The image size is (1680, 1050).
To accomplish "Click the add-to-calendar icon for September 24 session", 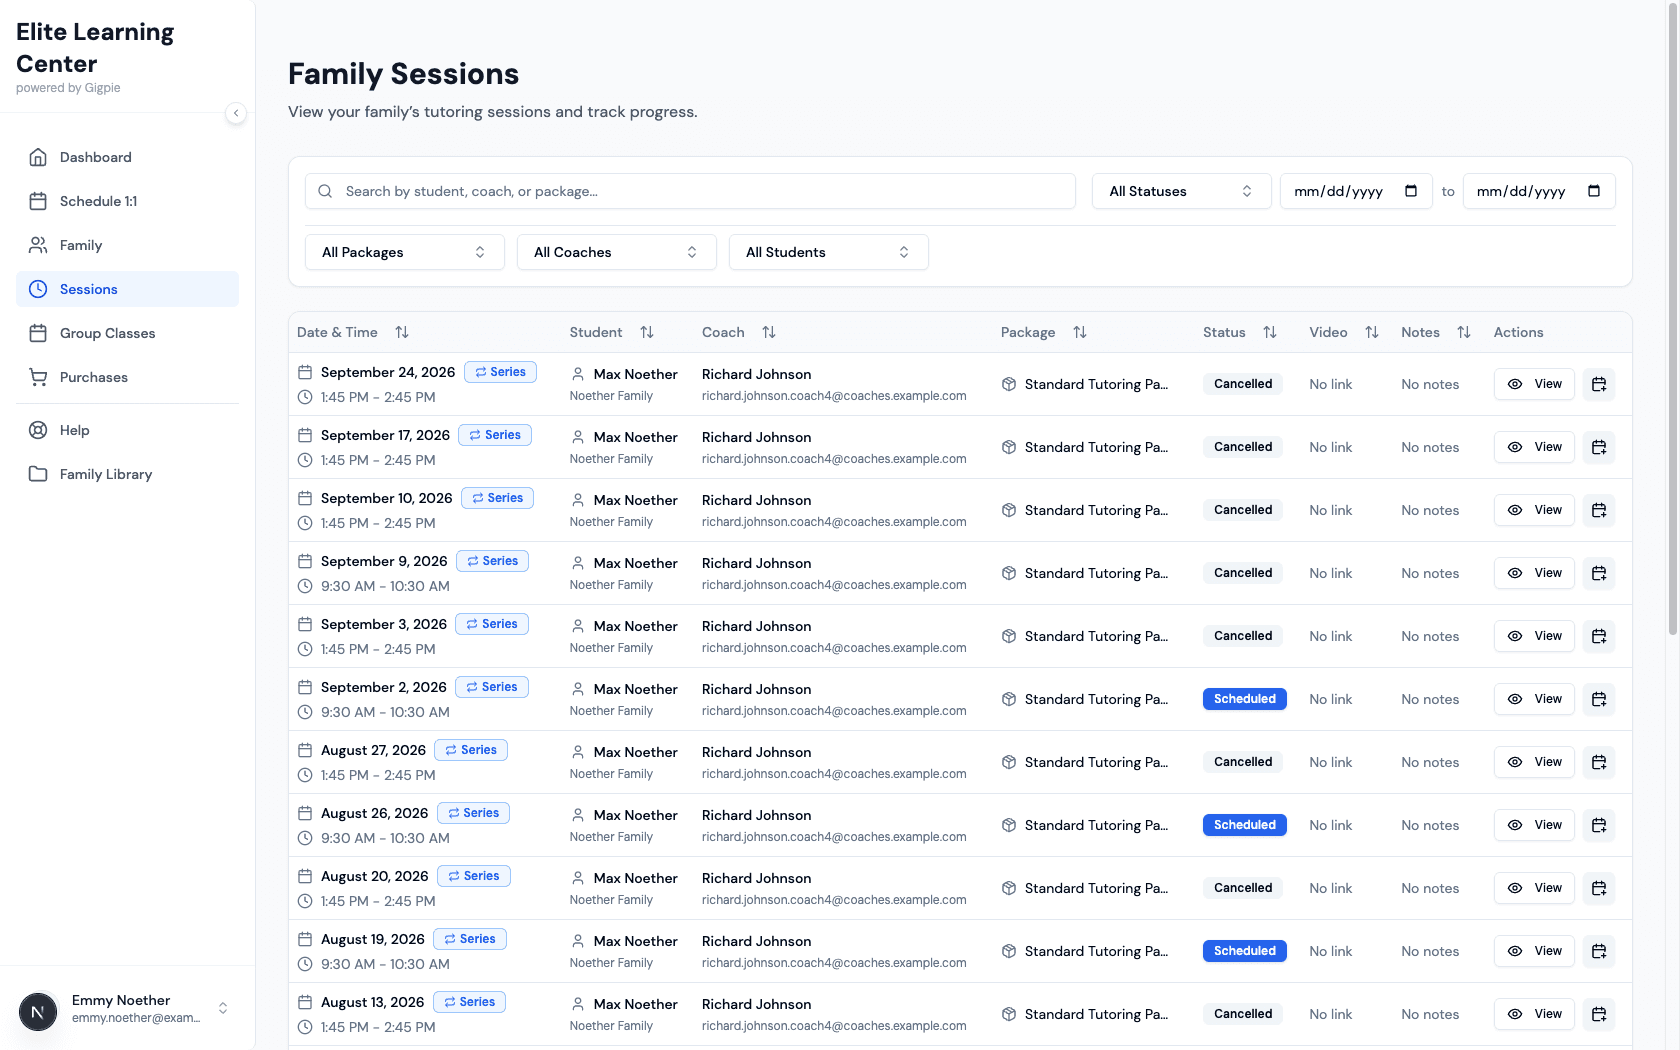I will [x=1599, y=384].
